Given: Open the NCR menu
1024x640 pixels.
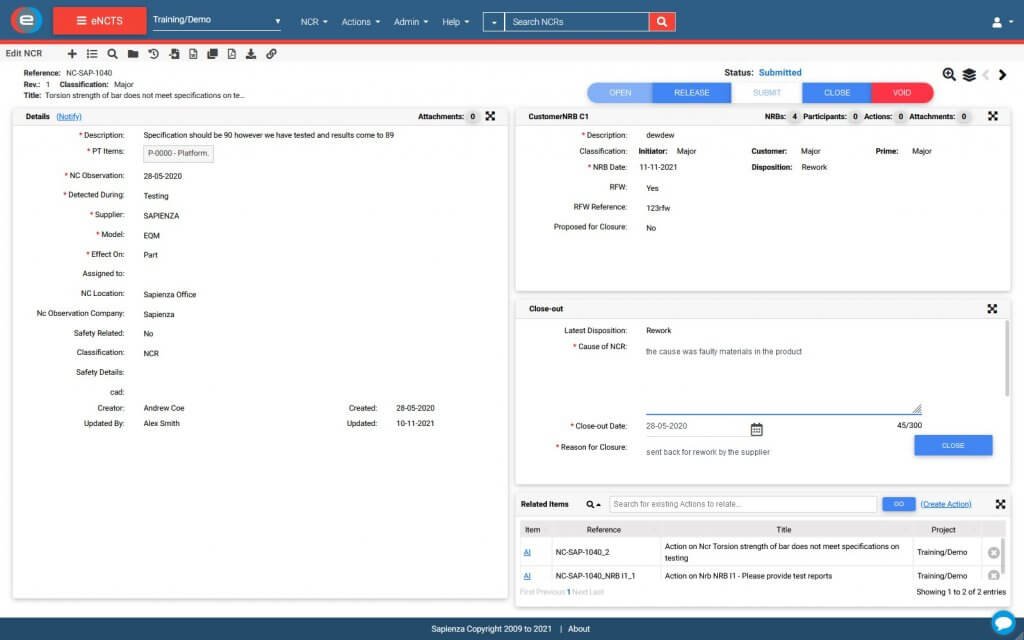Looking at the screenshot, I should pyautogui.click(x=314, y=21).
